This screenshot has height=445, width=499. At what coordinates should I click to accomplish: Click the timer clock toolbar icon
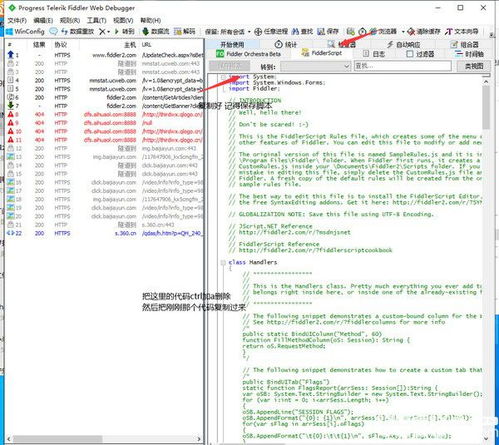(x=362, y=32)
